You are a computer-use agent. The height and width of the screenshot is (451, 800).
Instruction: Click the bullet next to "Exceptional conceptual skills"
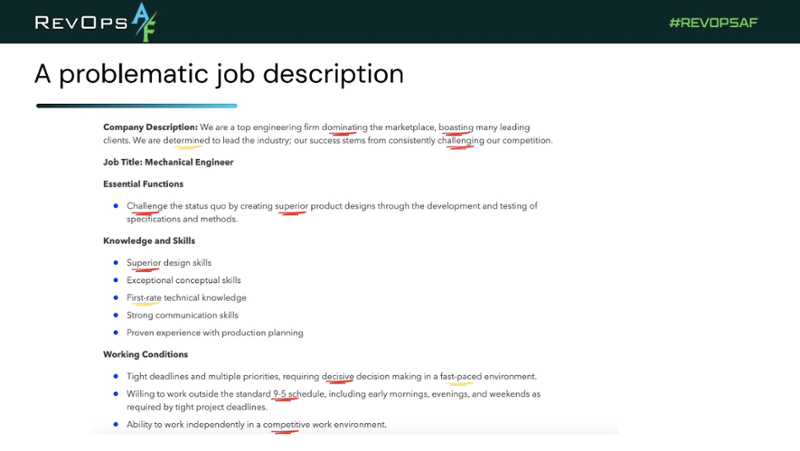point(116,280)
